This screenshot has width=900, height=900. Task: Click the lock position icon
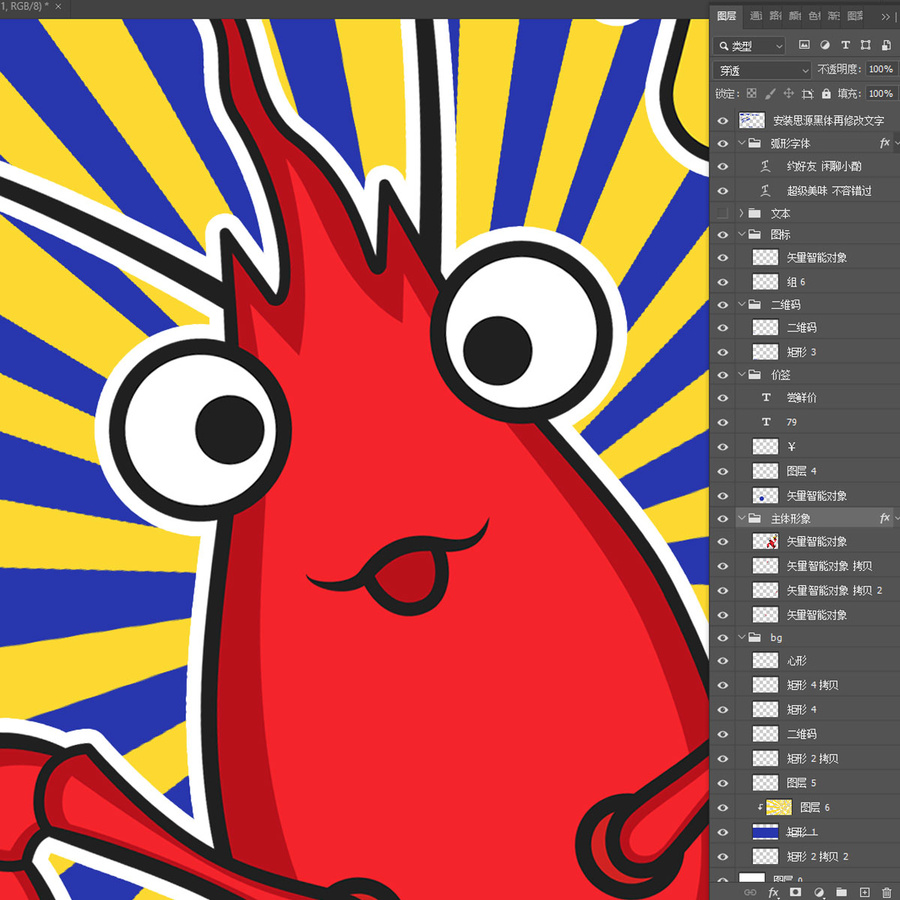[789, 94]
